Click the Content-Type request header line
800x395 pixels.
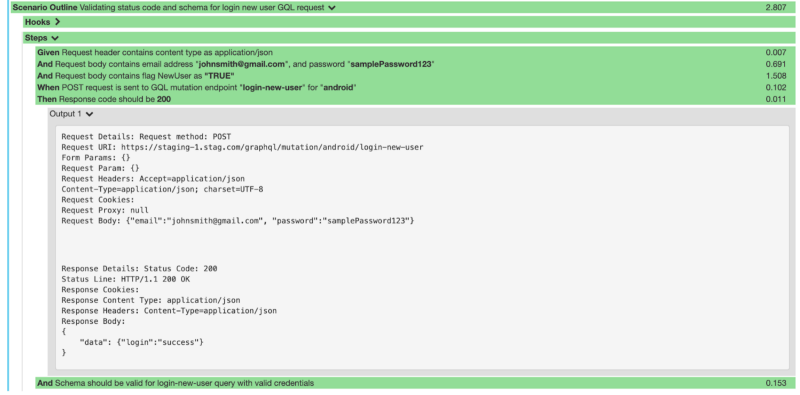click(x=162, y=189)
